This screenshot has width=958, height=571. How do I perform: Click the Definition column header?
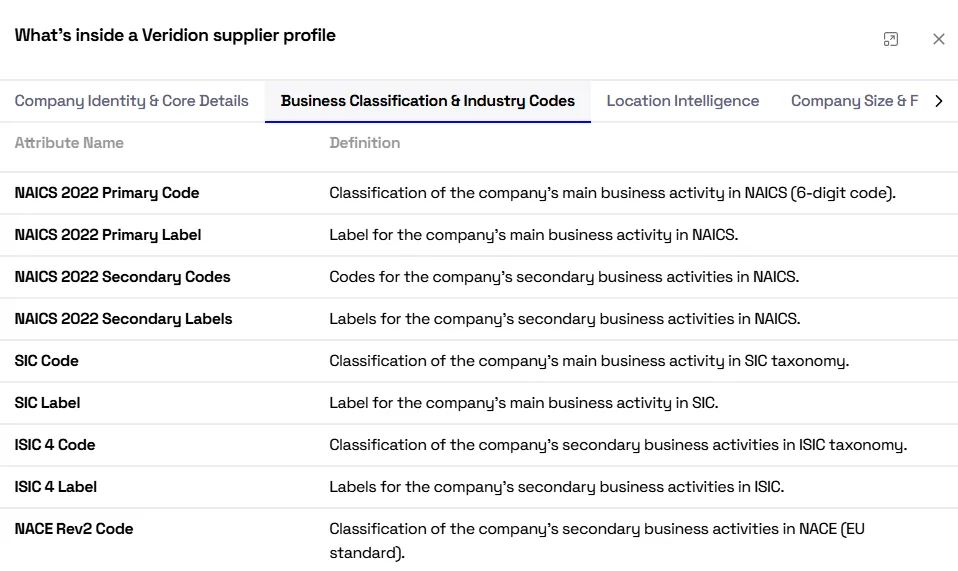(365, 143)
